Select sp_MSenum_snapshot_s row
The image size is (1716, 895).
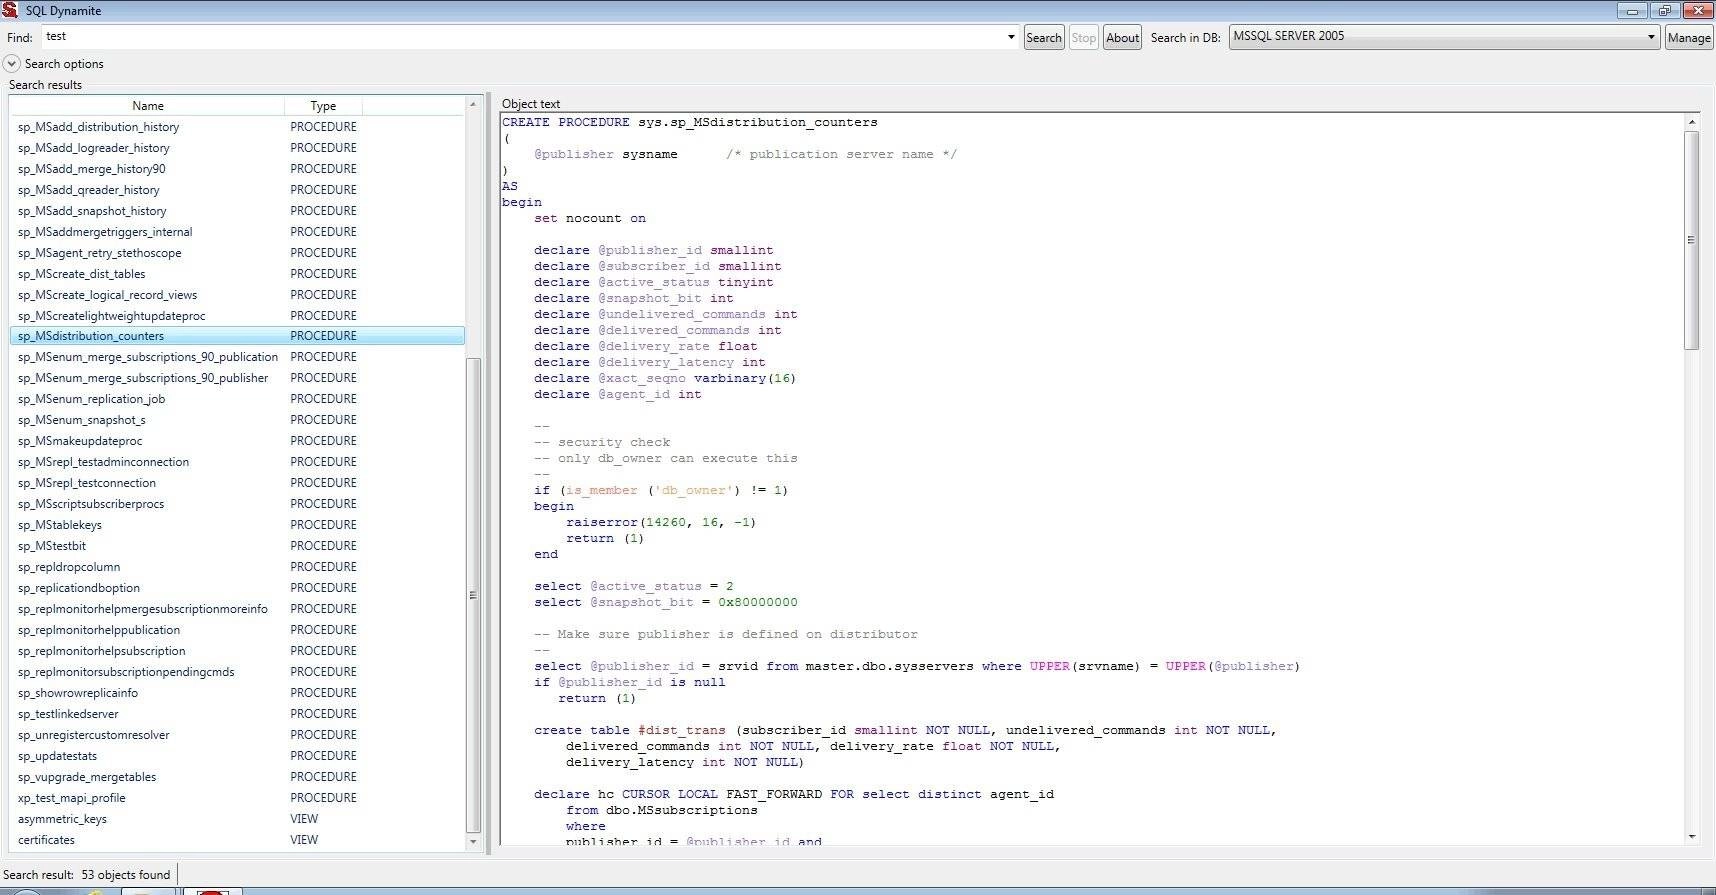pos(238,420)
